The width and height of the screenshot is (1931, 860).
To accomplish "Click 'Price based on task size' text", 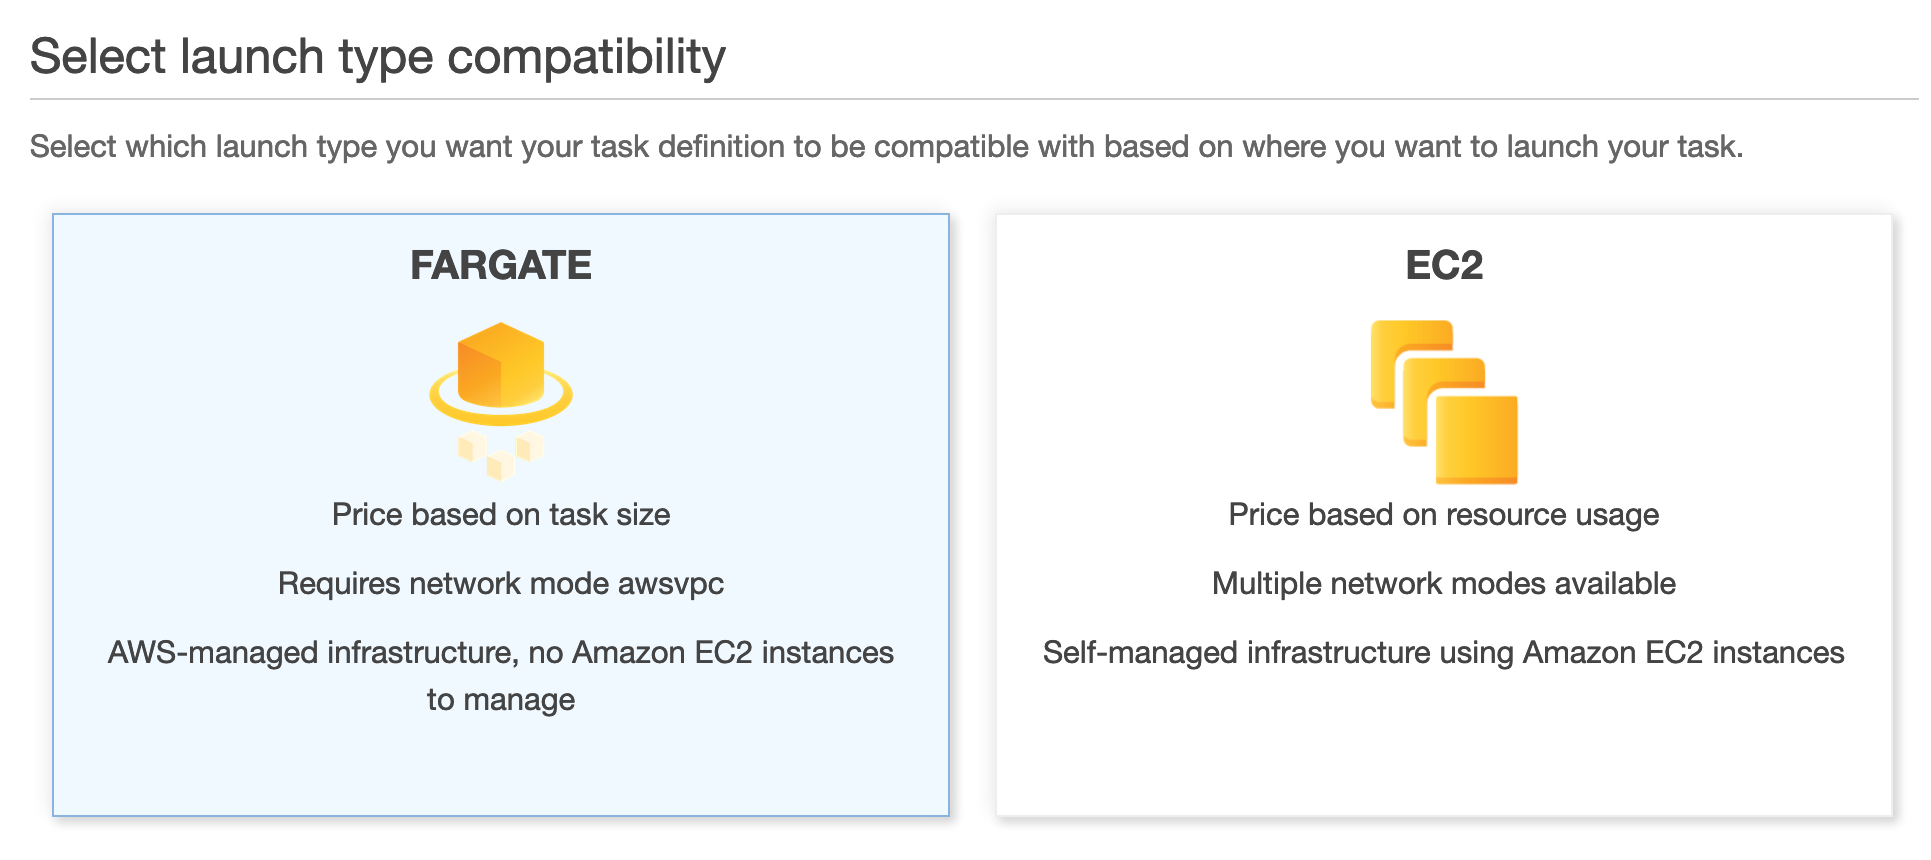I will [501, 515].
